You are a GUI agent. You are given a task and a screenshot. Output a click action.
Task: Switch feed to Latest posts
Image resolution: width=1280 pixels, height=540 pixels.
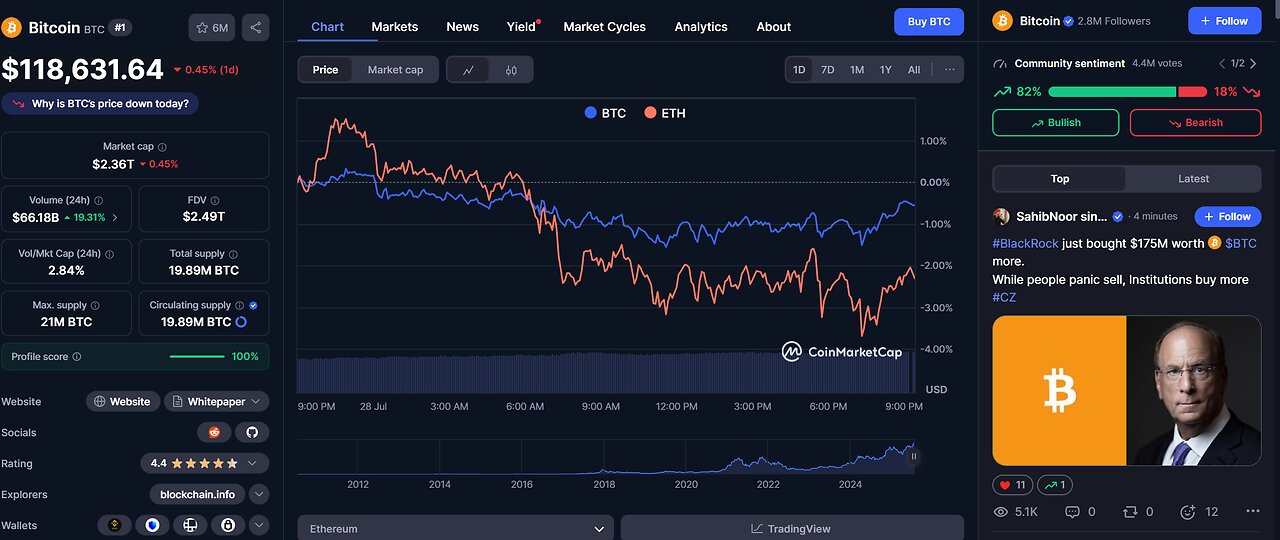coord(1193,179)
